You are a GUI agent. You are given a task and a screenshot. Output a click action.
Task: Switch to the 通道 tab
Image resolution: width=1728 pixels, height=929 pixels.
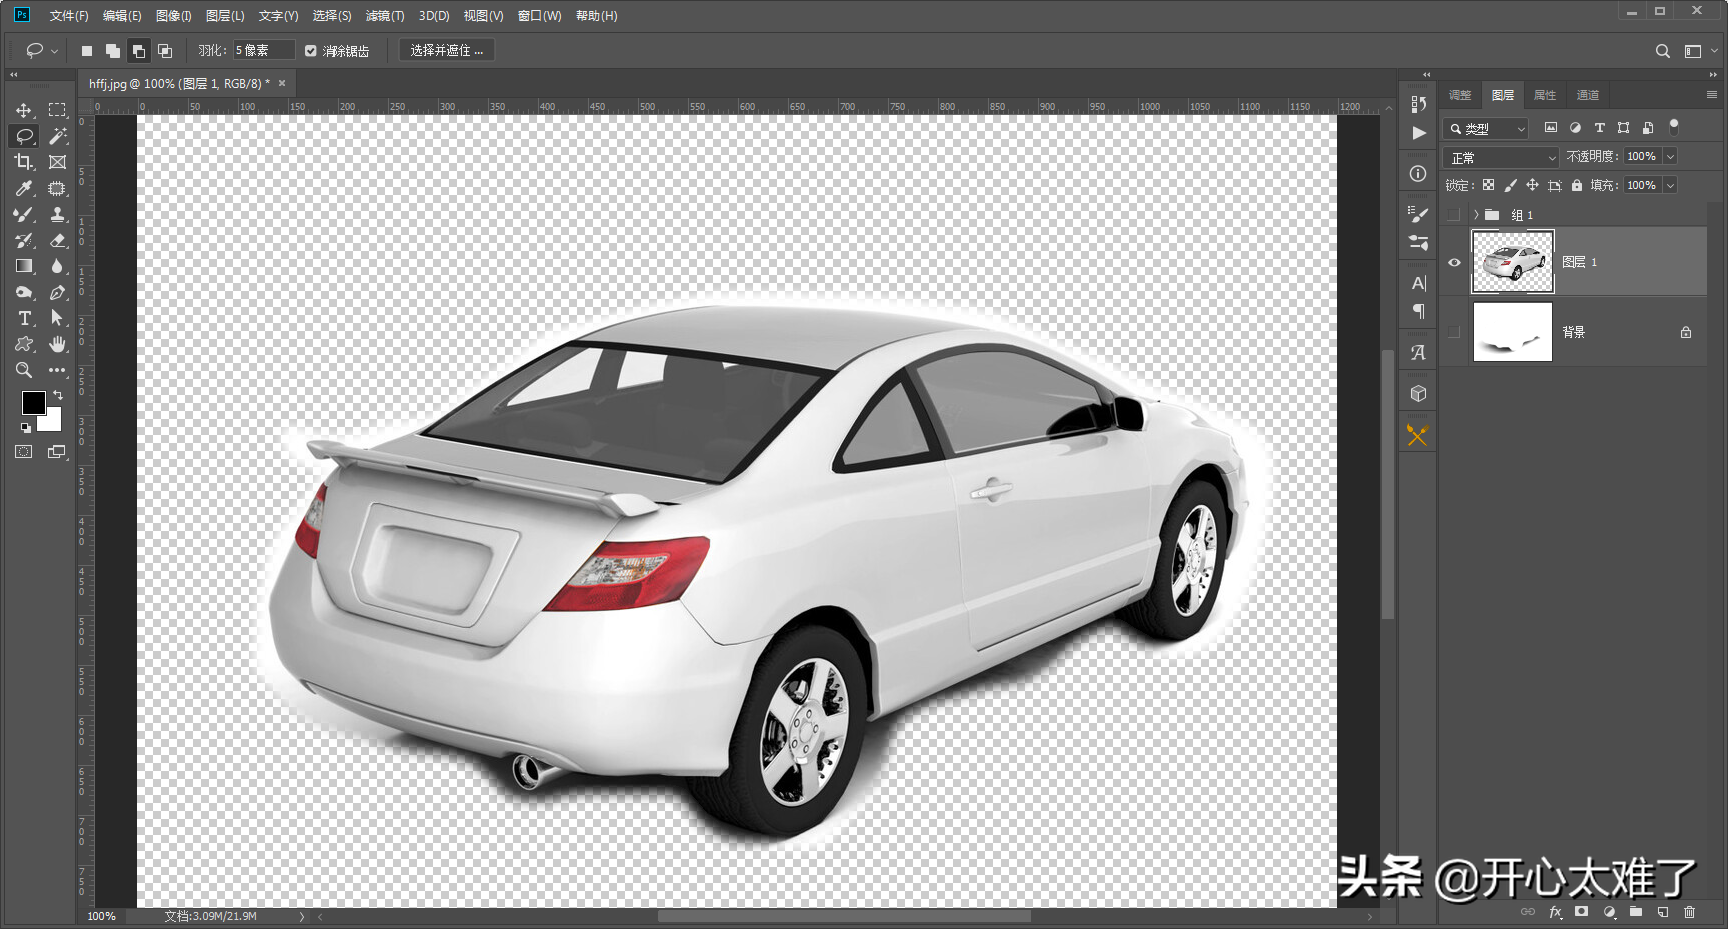(x=1587, y=95)
